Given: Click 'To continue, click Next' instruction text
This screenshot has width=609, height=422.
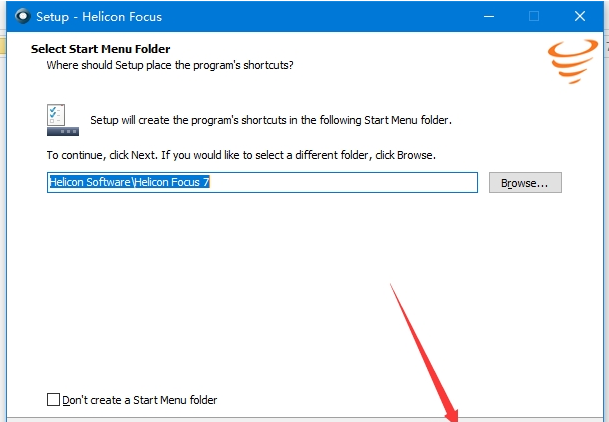Looking at the screenshot, I should (241, 155).
